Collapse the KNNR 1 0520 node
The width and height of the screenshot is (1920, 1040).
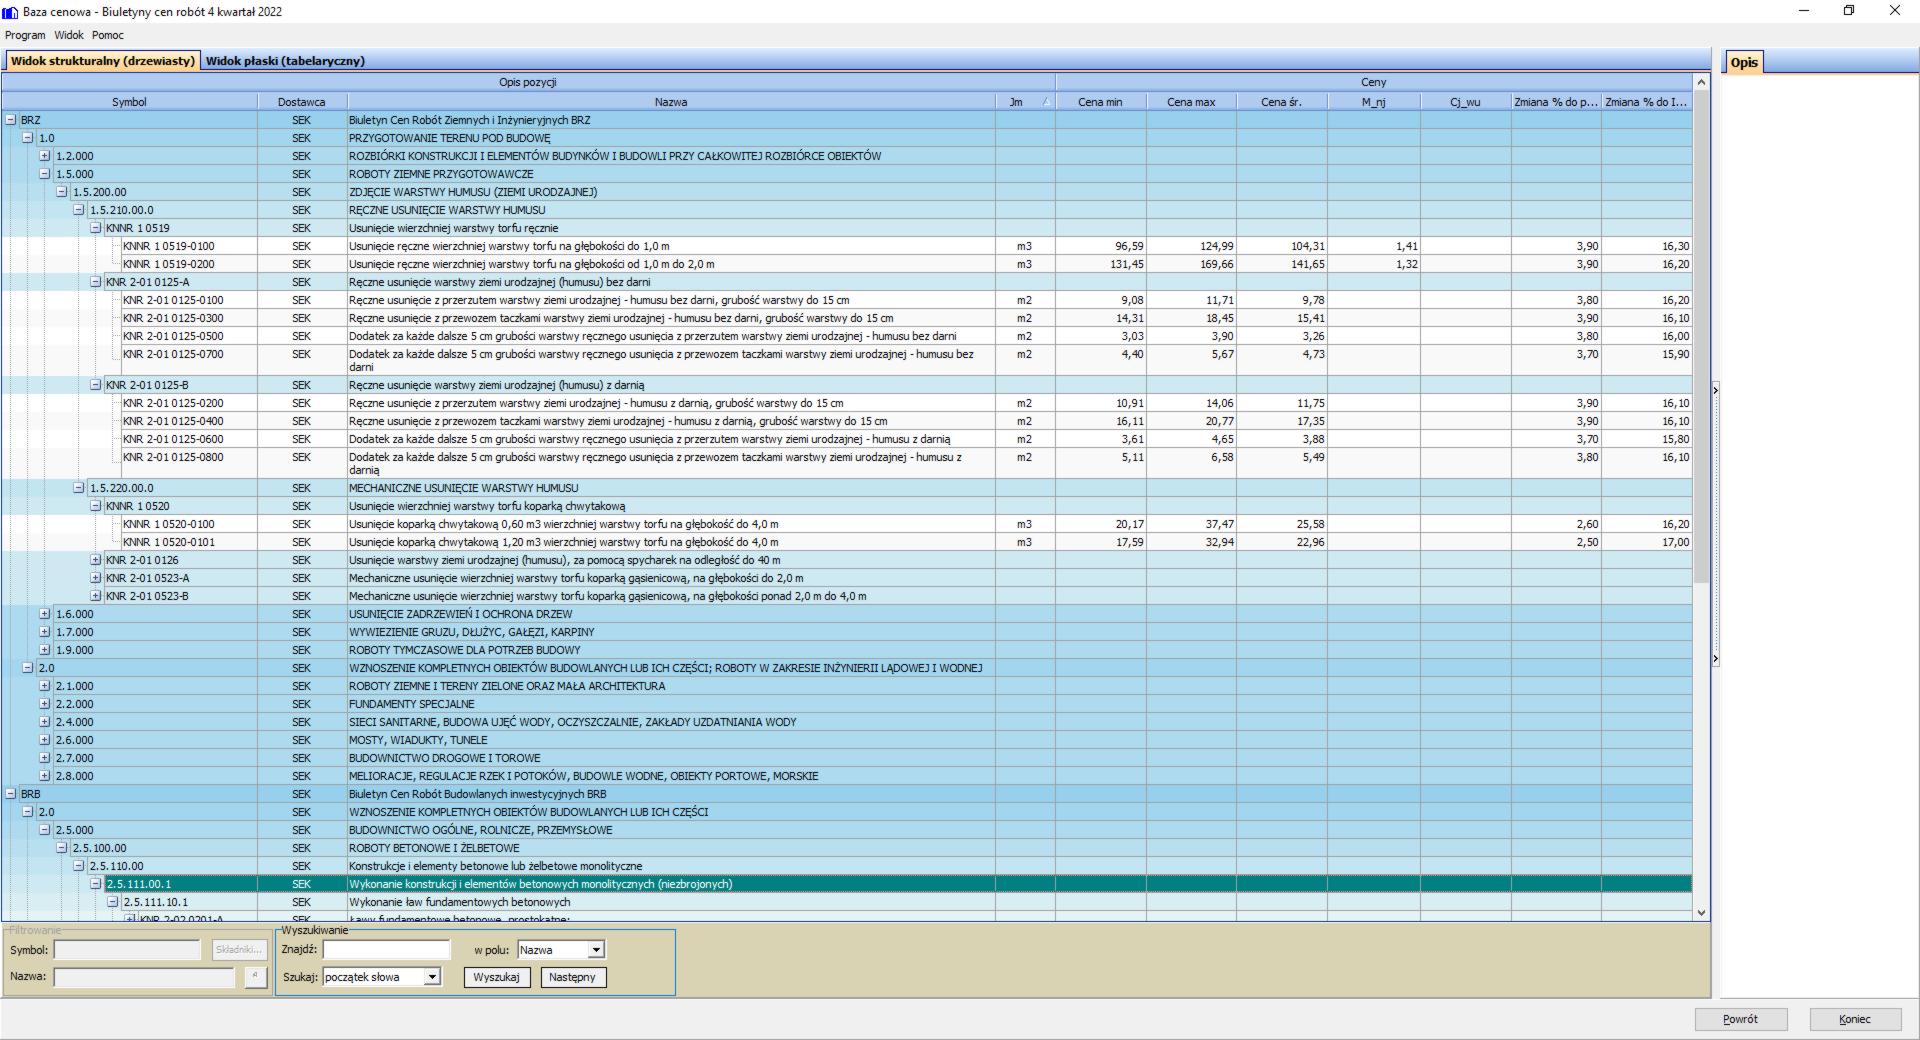pyautogui.click(x=96, y=506)
